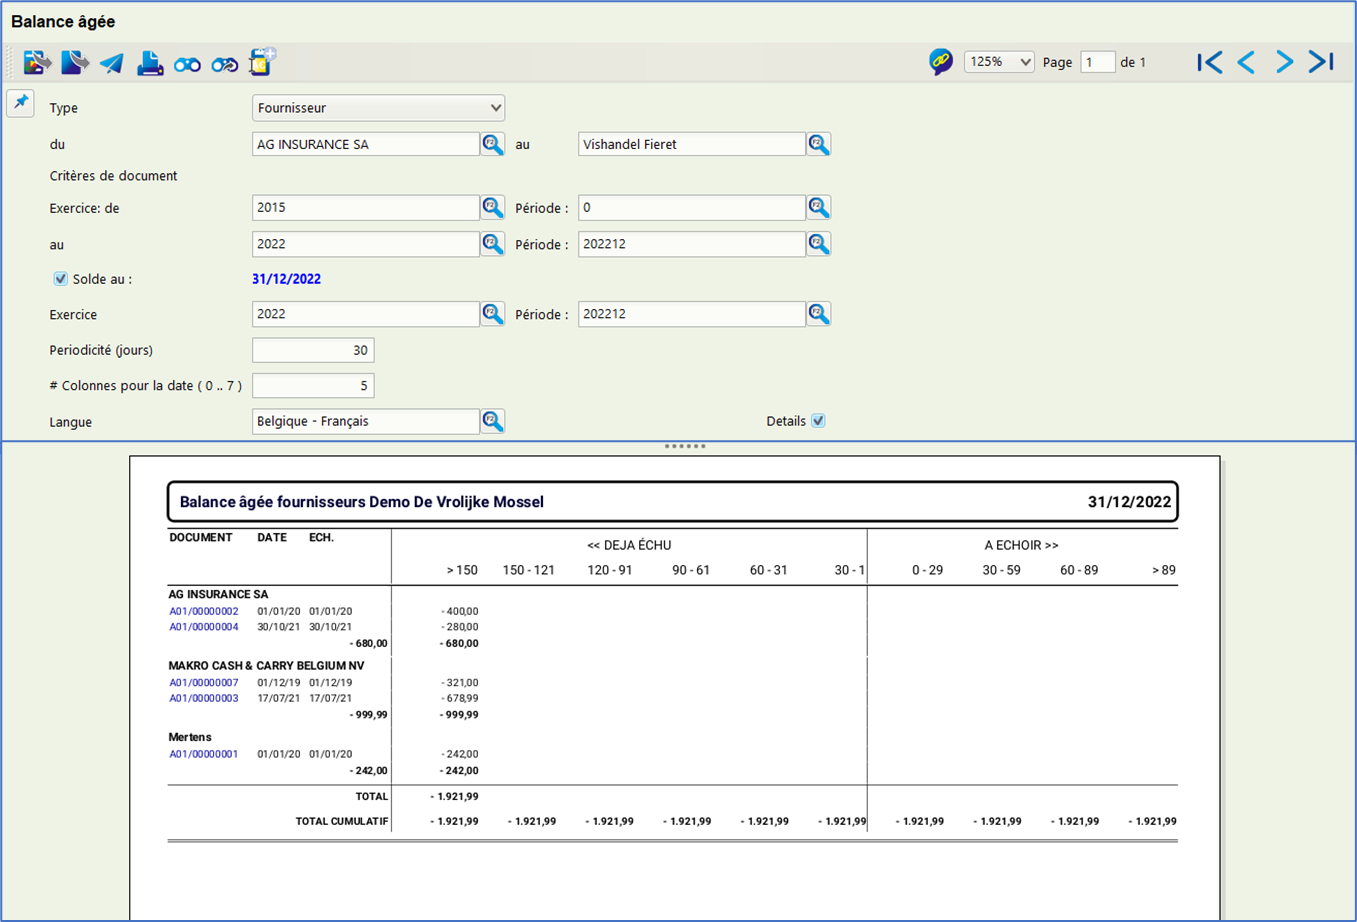The width and height of the screenshot is (1357, 922).
Task: Open lookup beside 'au' 2022 field
Action: point(493,244)
